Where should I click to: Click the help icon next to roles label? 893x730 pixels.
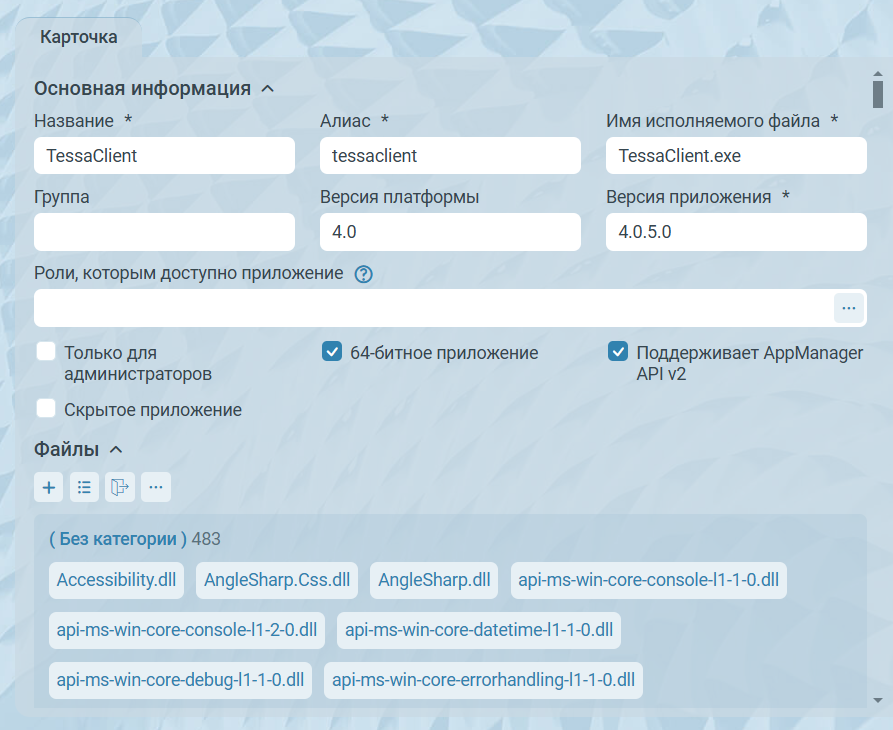(x=364, y=274)
